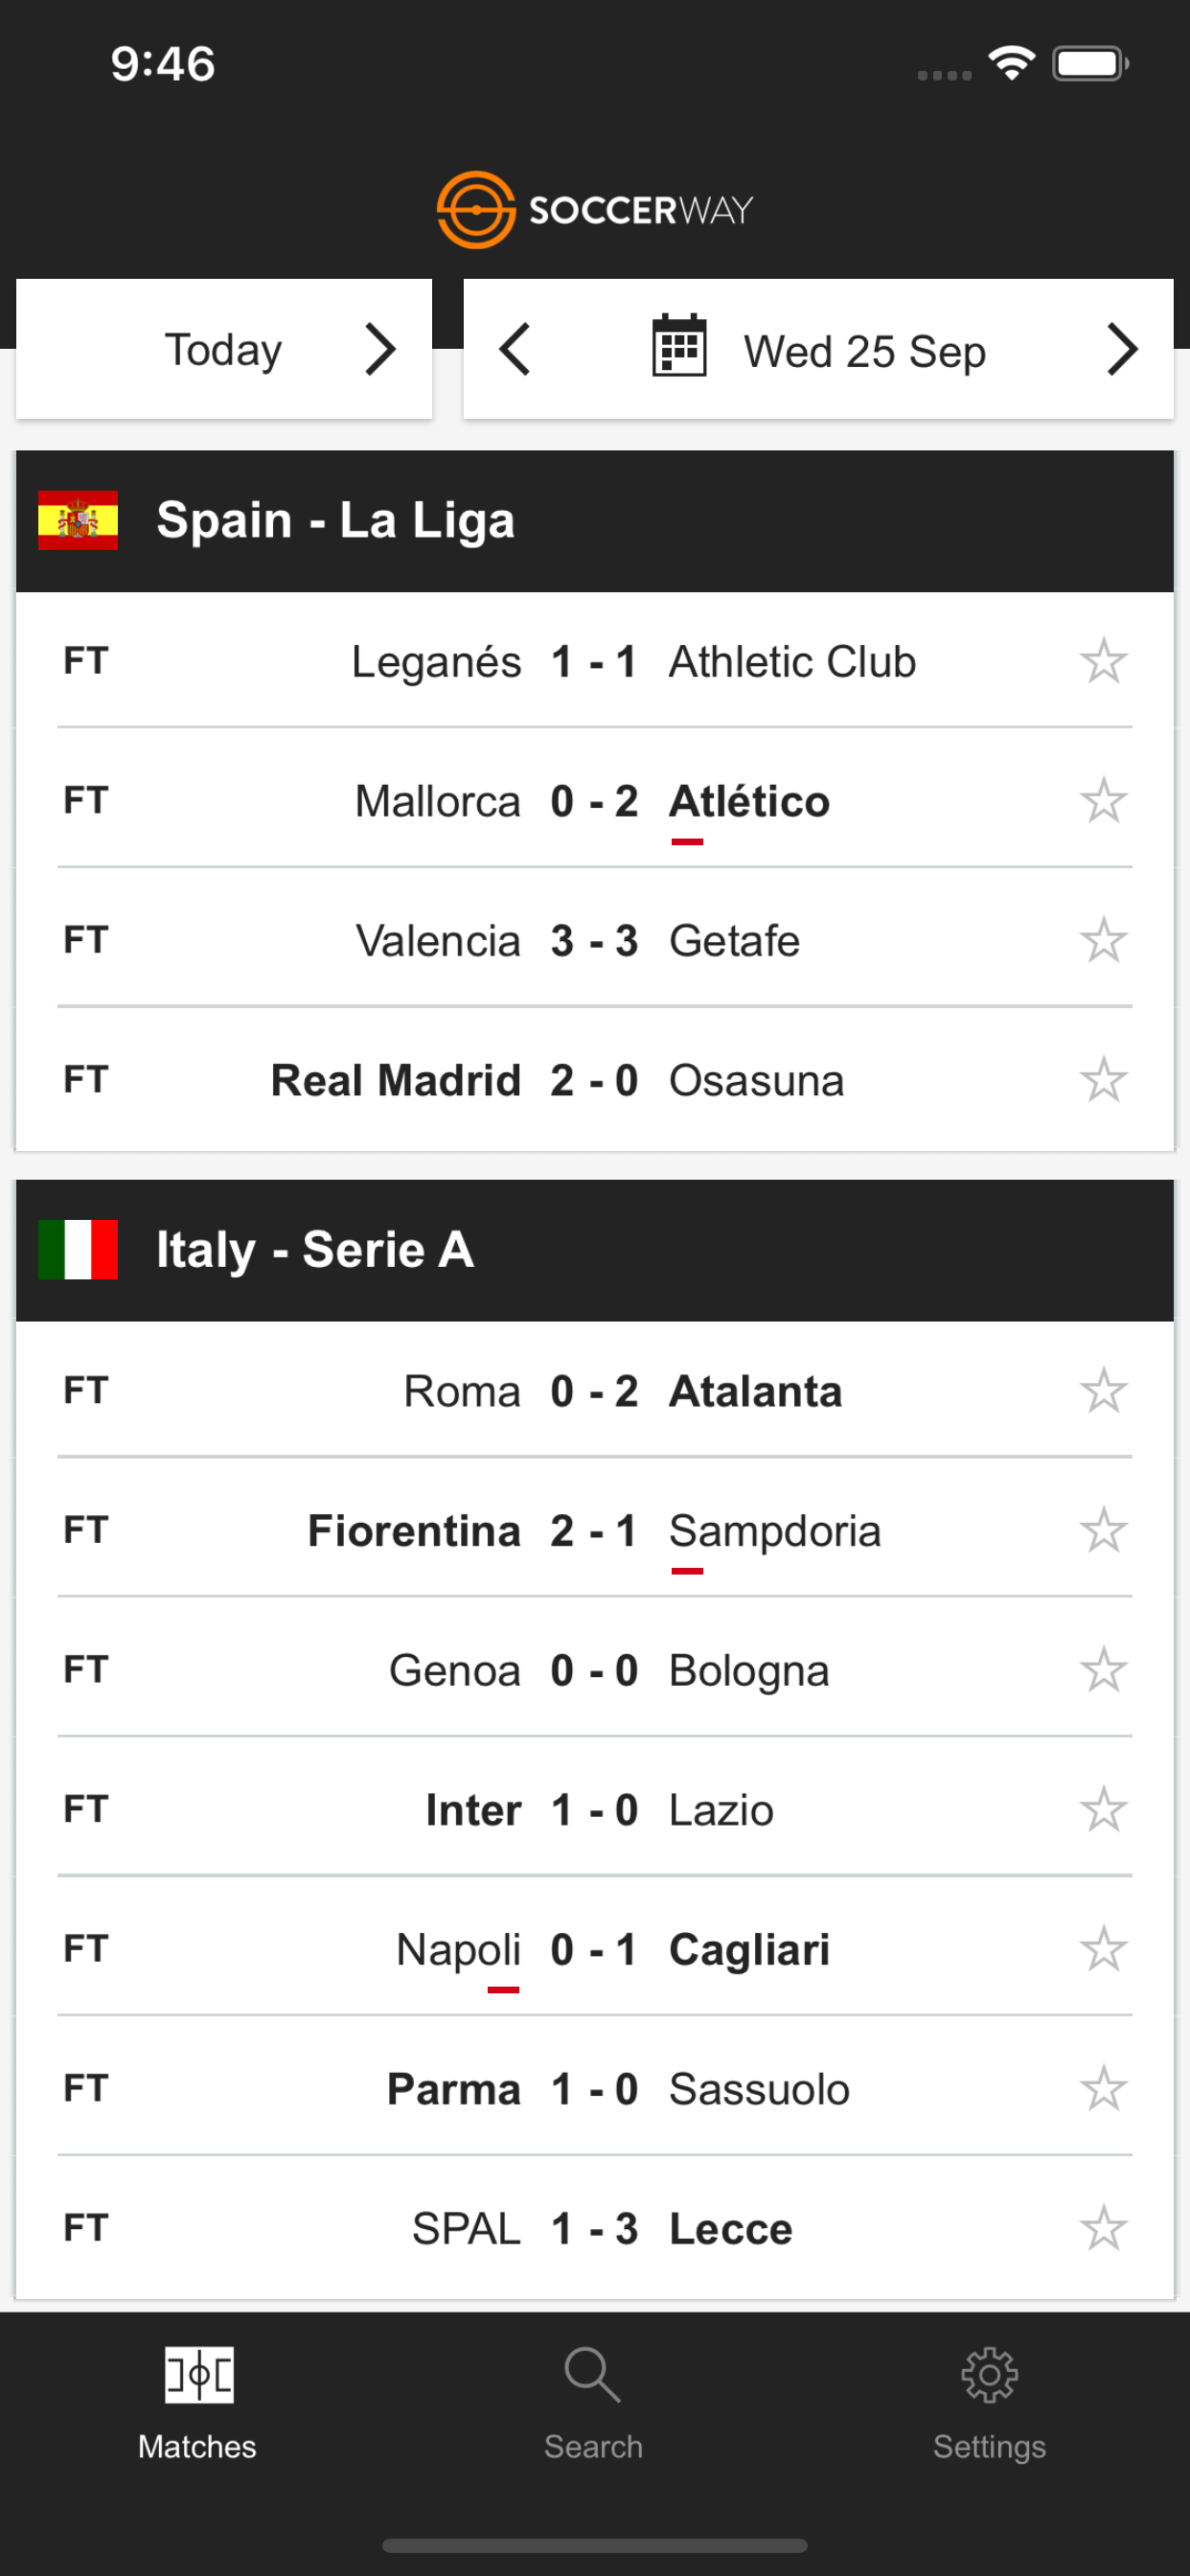
Task: Open the Search tab
Action: coord(593,2402)
